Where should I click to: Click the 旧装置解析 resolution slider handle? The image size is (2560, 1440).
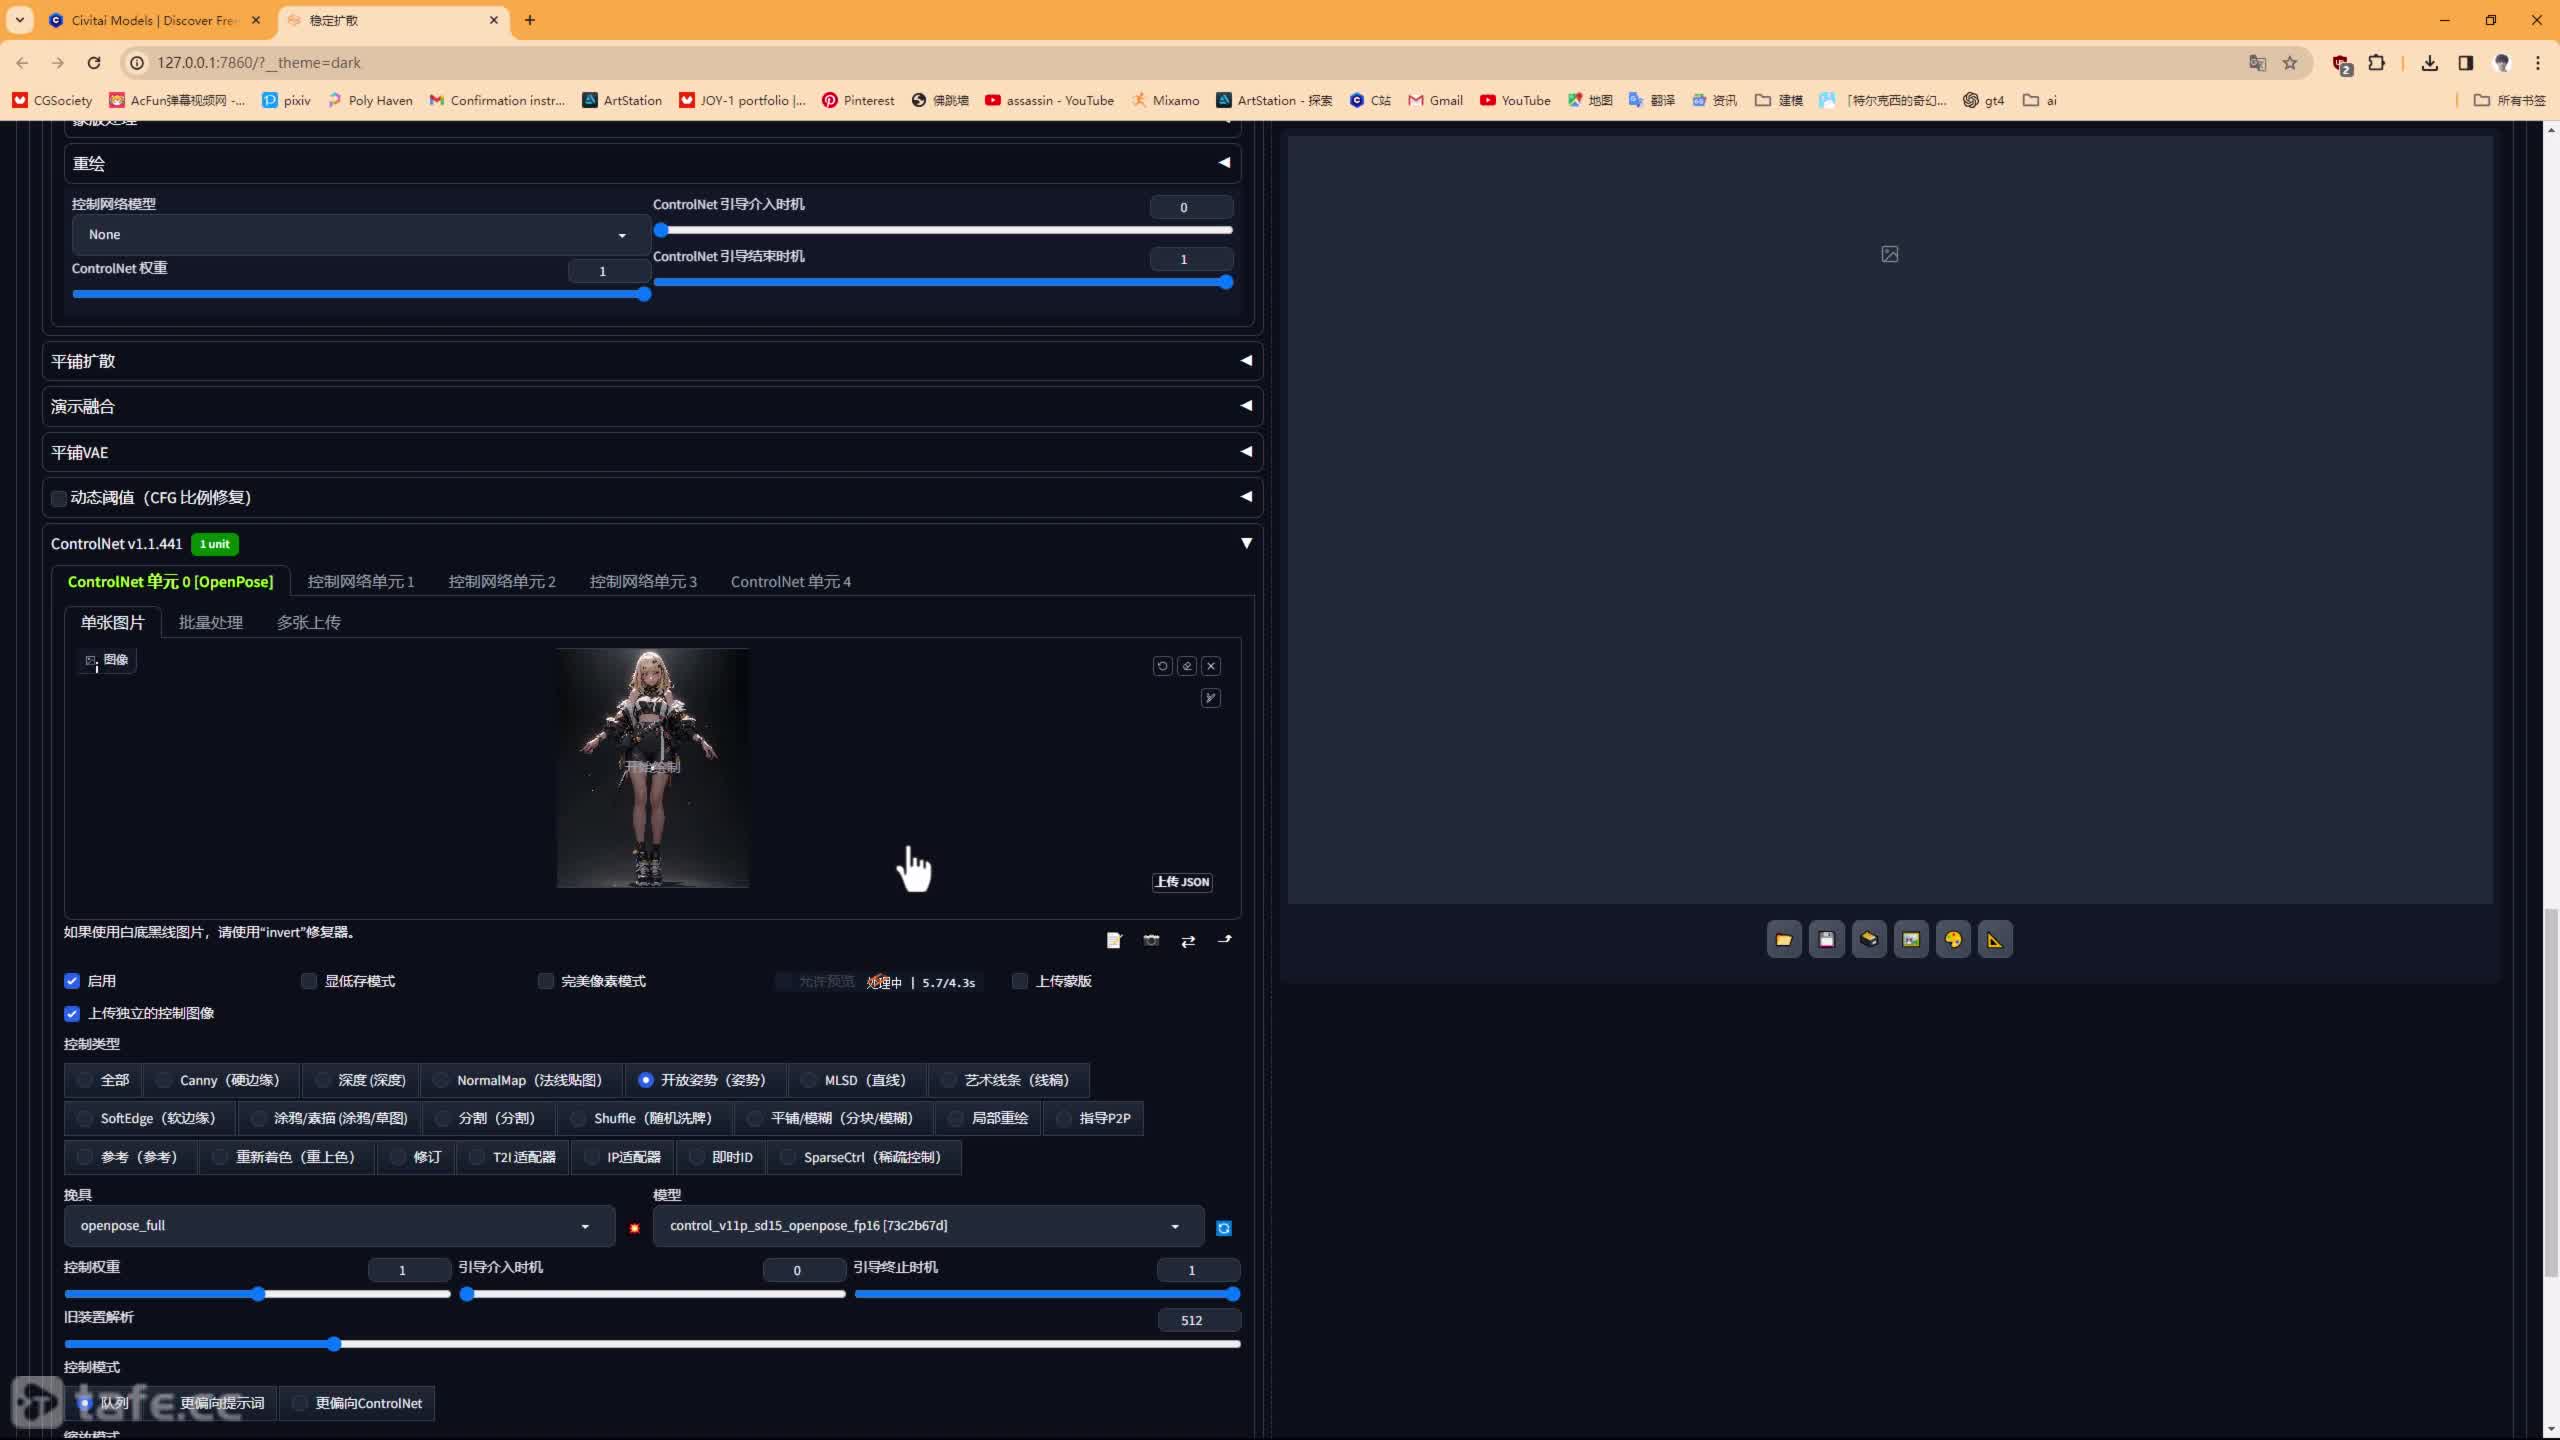(x=334, y=1344)
